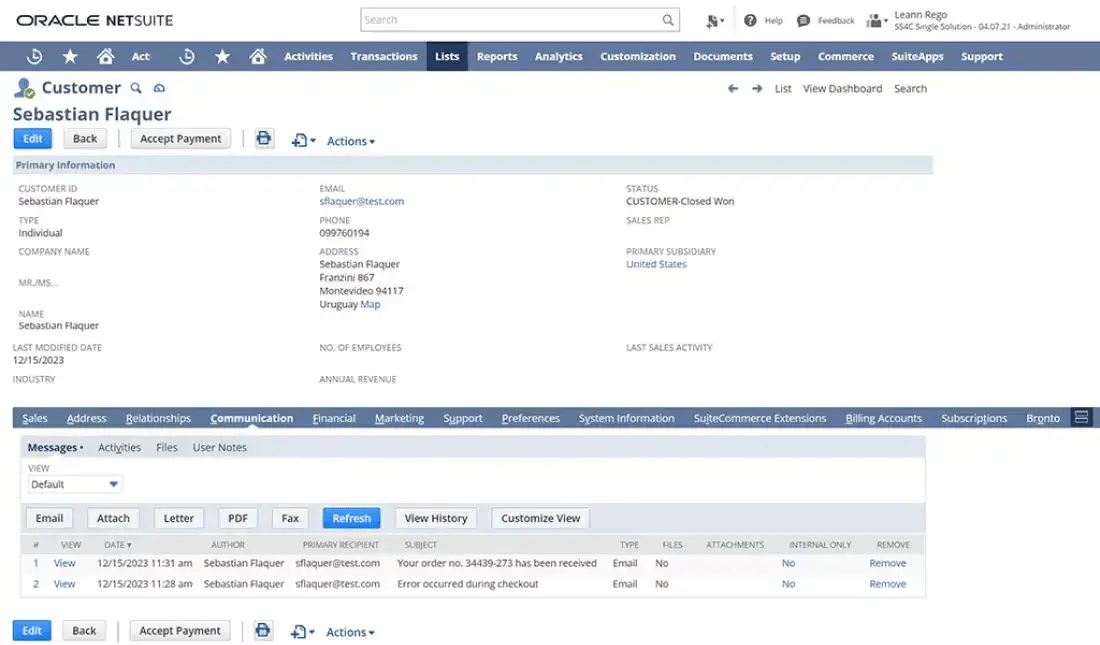This screenshot has width=1100, height=645.
Task: Click the envelope icon next to Customer heading
Action: tap(158, 88)
